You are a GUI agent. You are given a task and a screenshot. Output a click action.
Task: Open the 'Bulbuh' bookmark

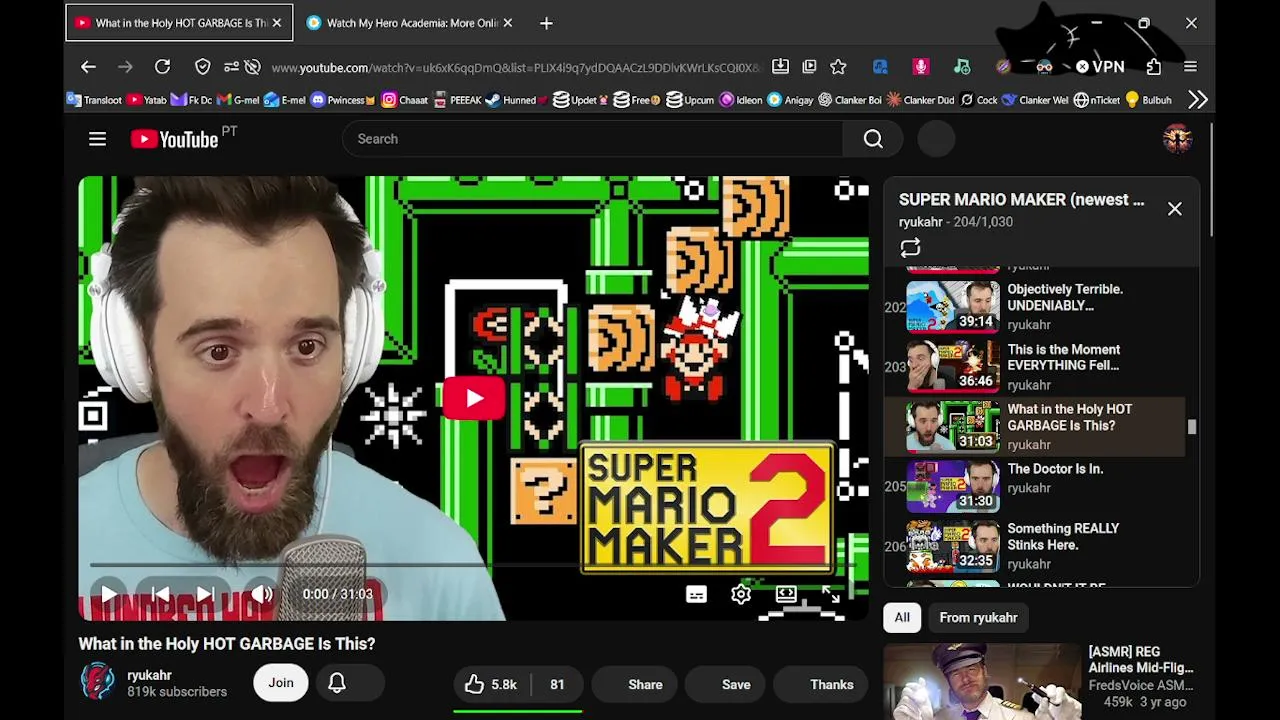click(x=1149, y=100)
